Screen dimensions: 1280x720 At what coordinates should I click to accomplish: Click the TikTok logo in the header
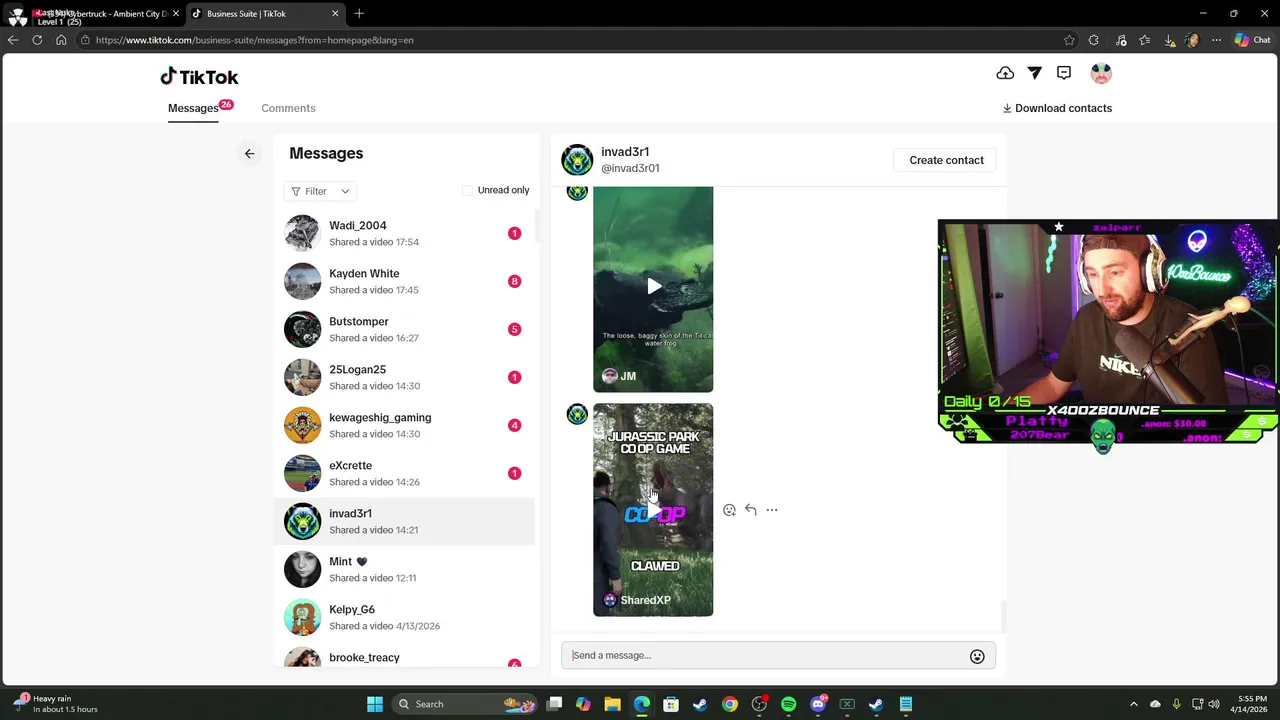tap(199, 77)
